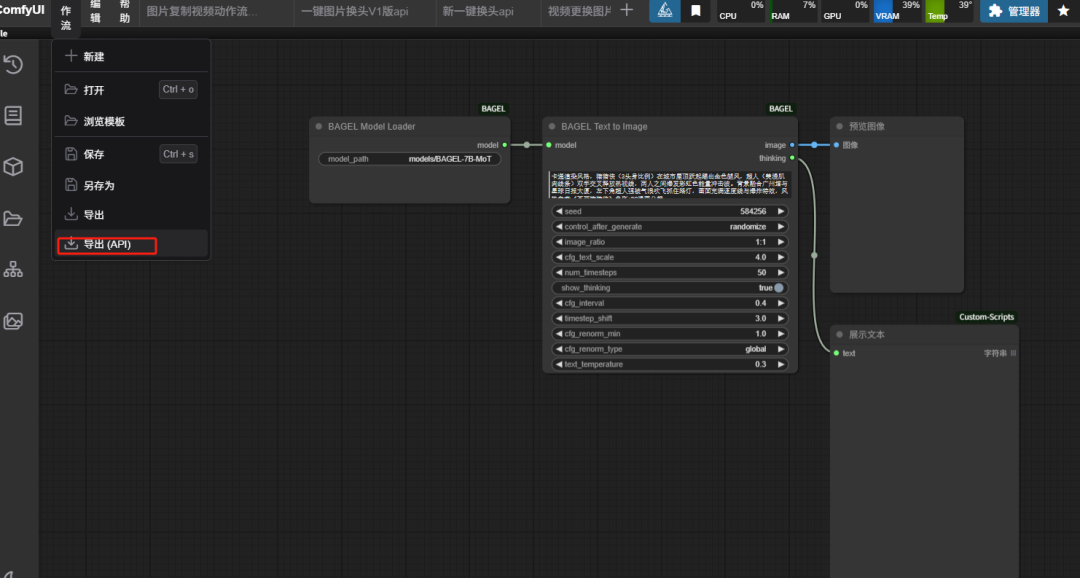Select 浏览模板 in the workflow menu
This screenshot has width=1080, height=578.
(x=131, y=121)
